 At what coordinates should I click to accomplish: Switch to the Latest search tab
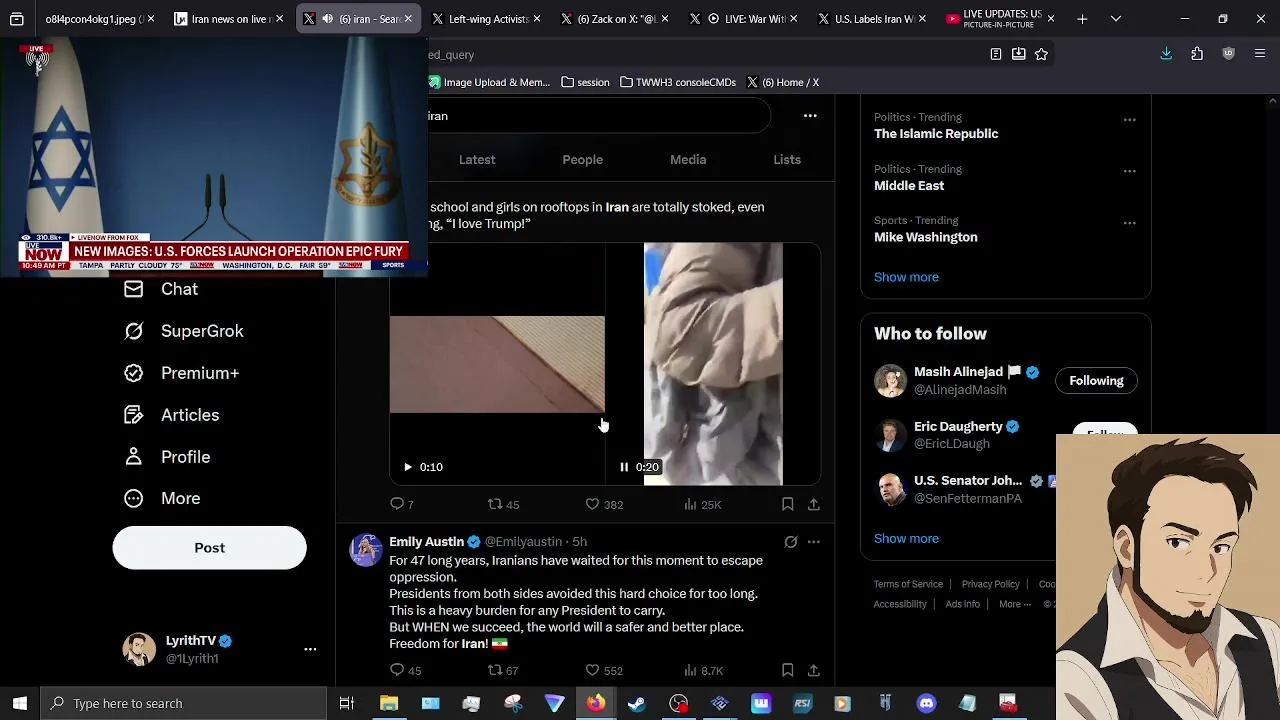[x=477, y=160]
